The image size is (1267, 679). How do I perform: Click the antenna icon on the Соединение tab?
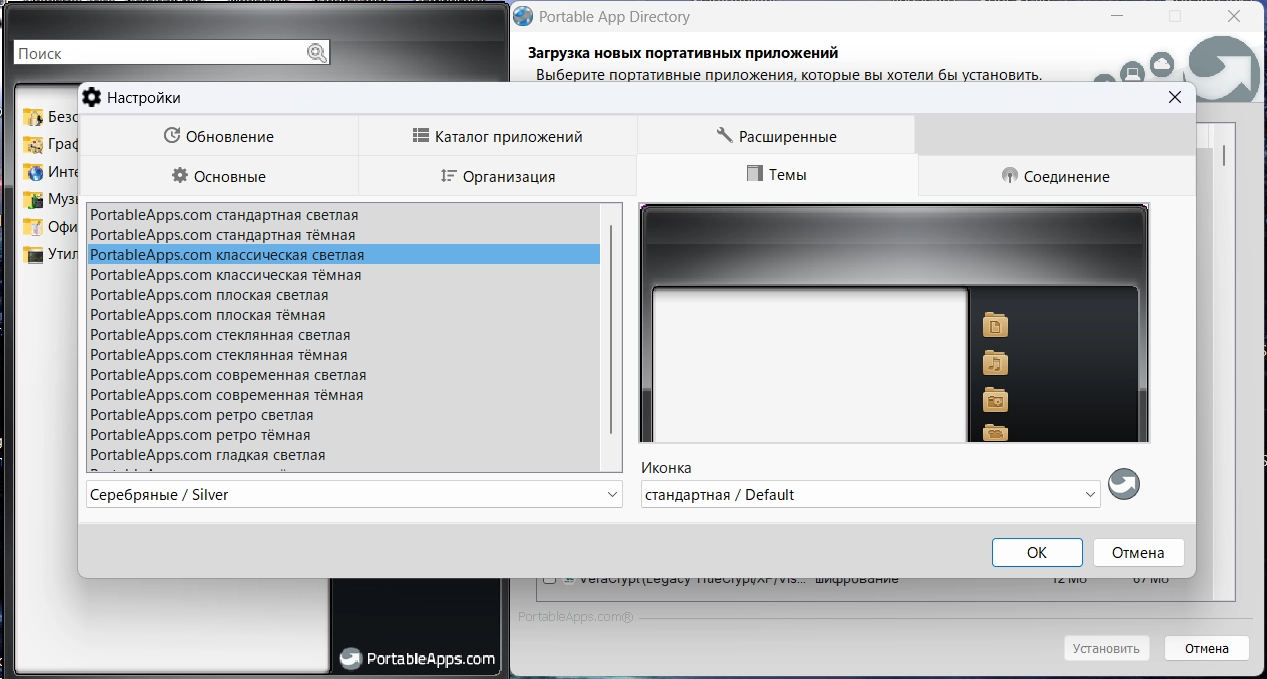coord(1010,176)
